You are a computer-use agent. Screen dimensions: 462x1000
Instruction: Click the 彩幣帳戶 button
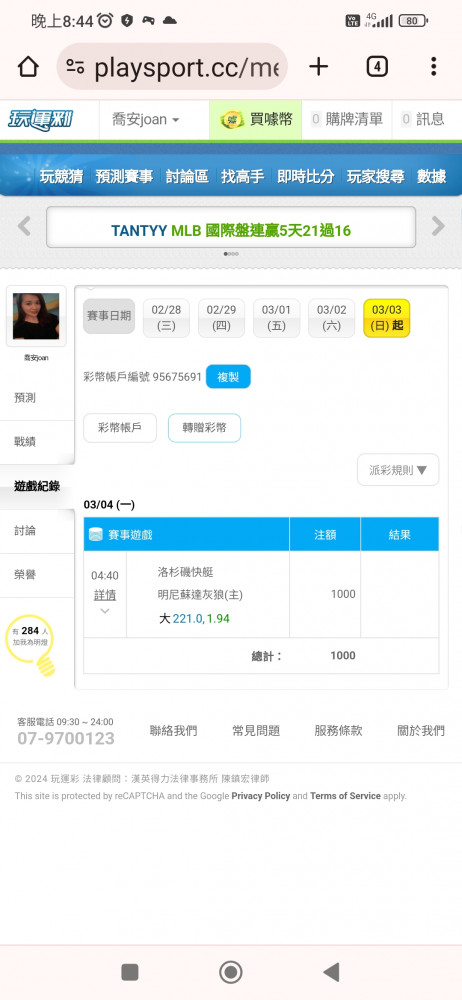(x=120, y=428)
